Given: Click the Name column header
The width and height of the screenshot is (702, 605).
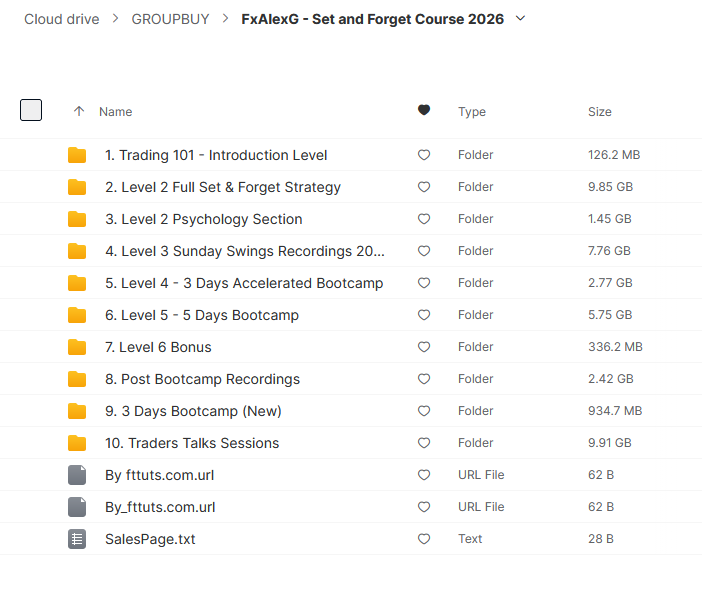Looking at the screenshot, I should click(x=116, y=112).
